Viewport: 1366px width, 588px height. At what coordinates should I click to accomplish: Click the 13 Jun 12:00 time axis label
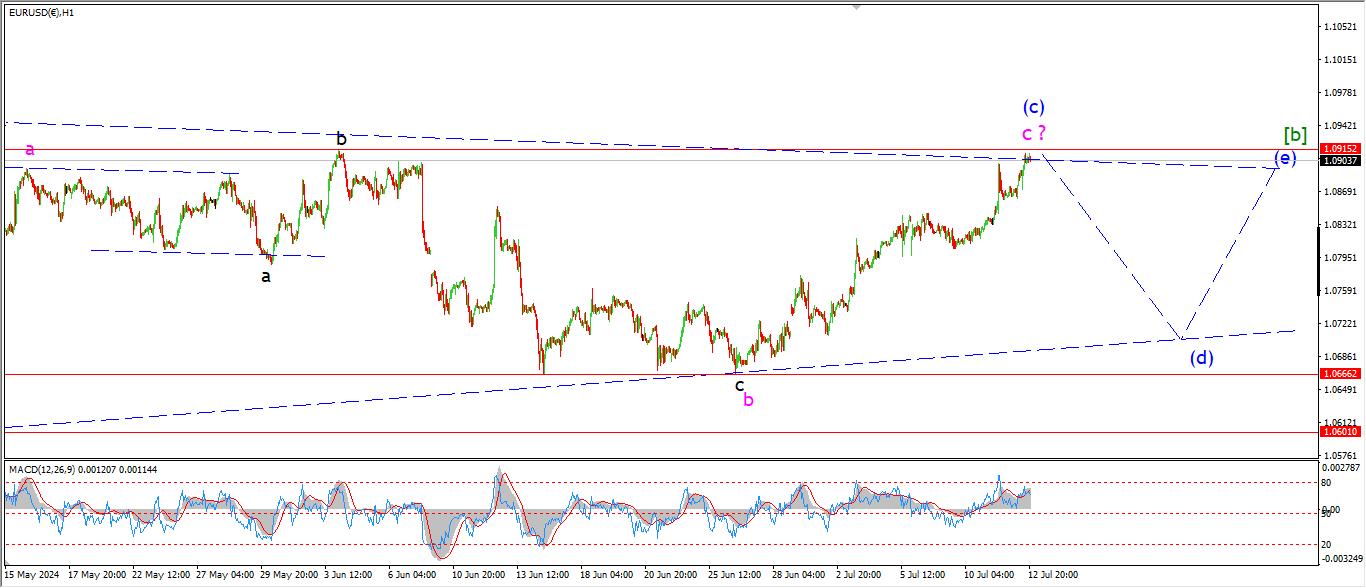pos(541,575)
